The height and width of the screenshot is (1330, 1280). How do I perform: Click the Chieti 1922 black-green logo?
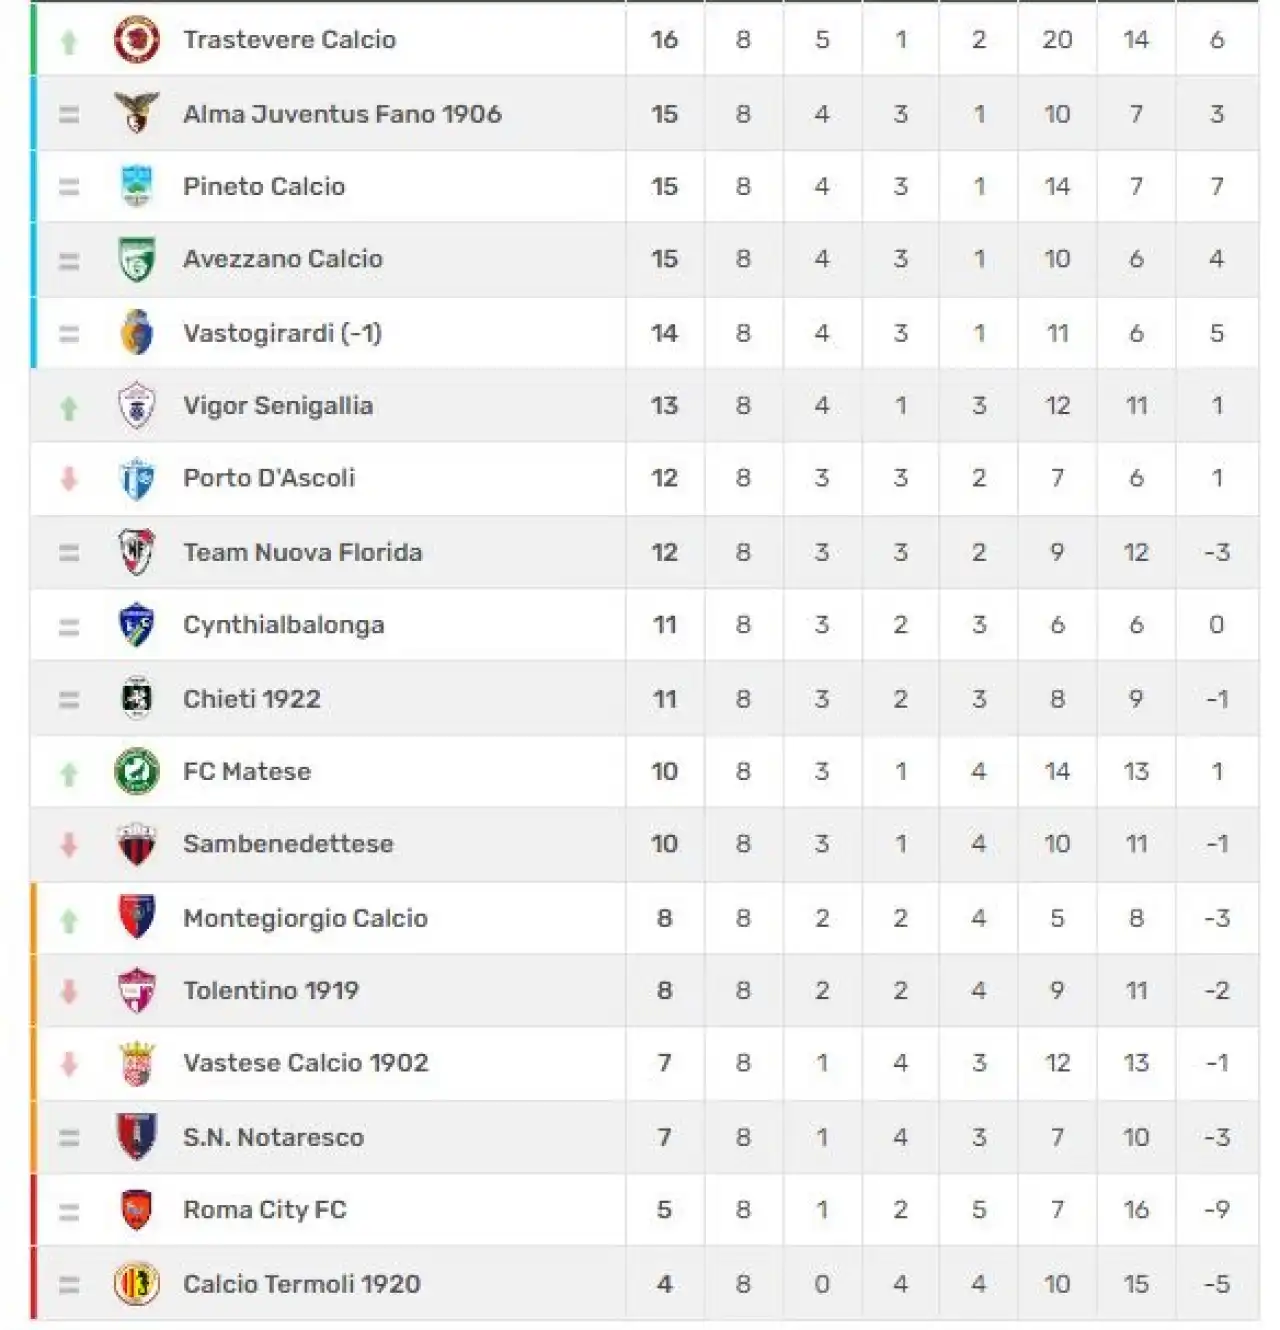[x=137, y=698]
